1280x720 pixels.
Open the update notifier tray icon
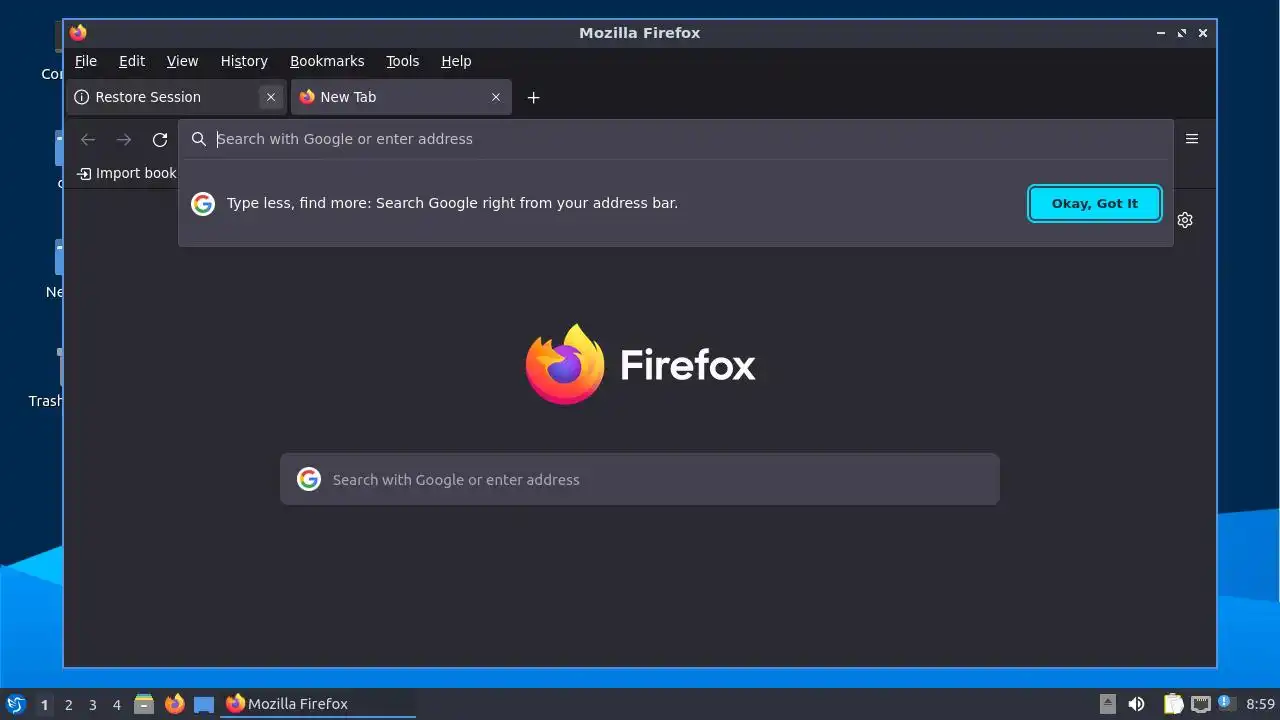click(x=1226, y=703)
